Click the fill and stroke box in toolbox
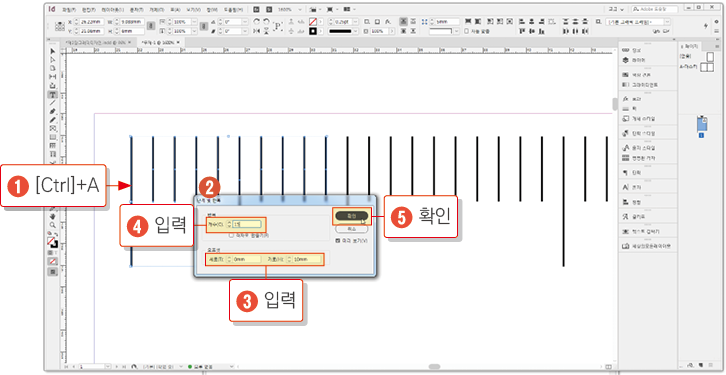The width and height of the screenshot is (726, 375). click(52, 243)
